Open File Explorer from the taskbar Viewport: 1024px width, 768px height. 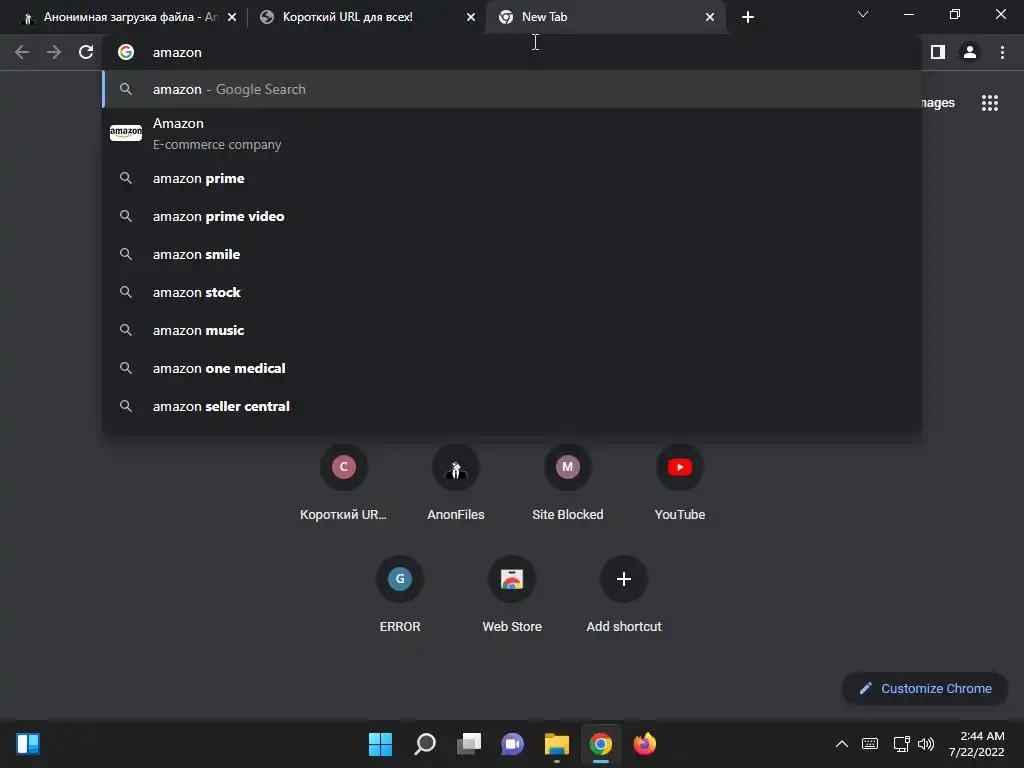point(556,744)
